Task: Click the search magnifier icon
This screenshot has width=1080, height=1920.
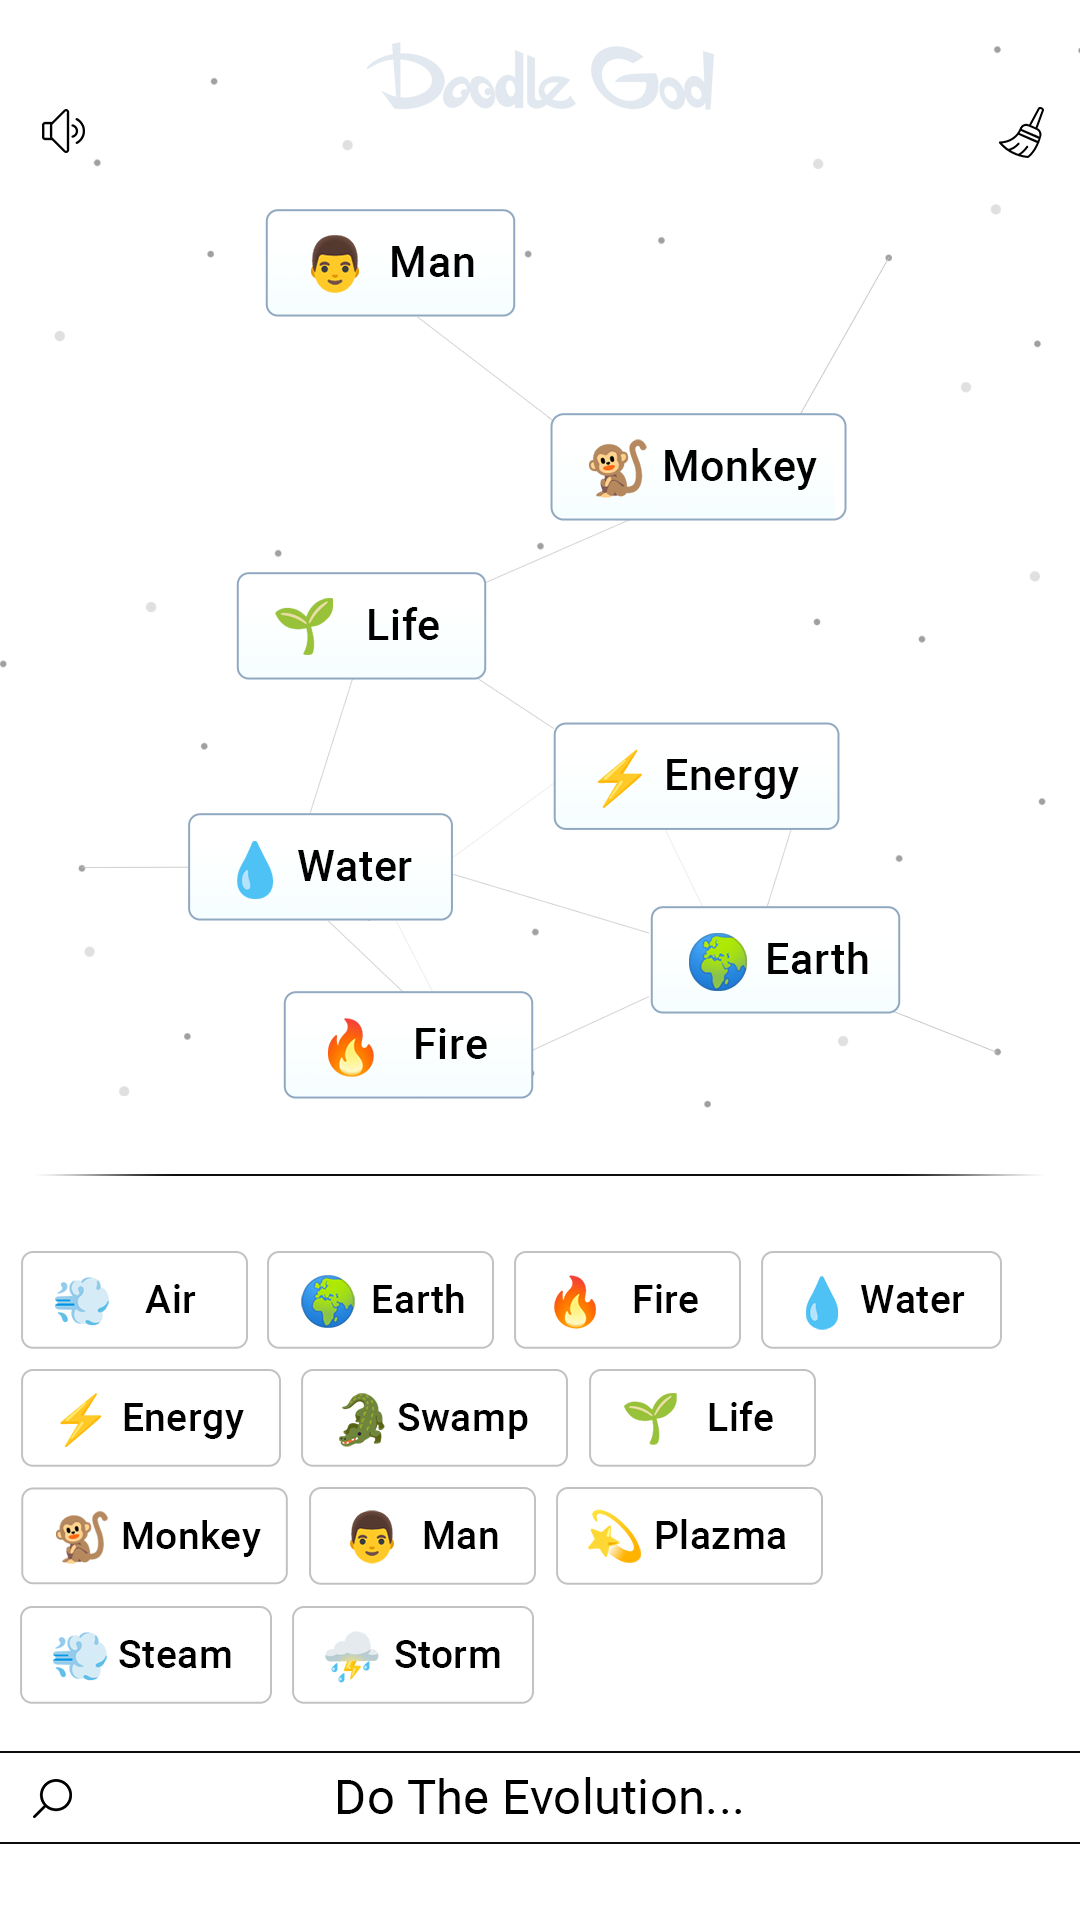Action: click(x=53, y=1797)
